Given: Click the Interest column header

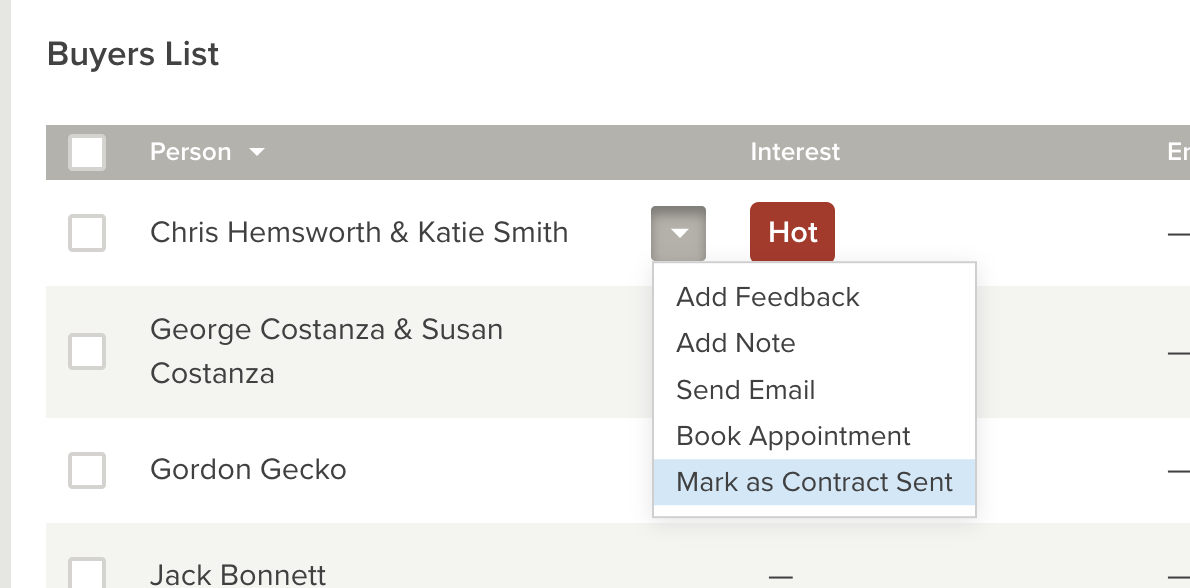Looking at the screenshot, I should click(795, 152).
